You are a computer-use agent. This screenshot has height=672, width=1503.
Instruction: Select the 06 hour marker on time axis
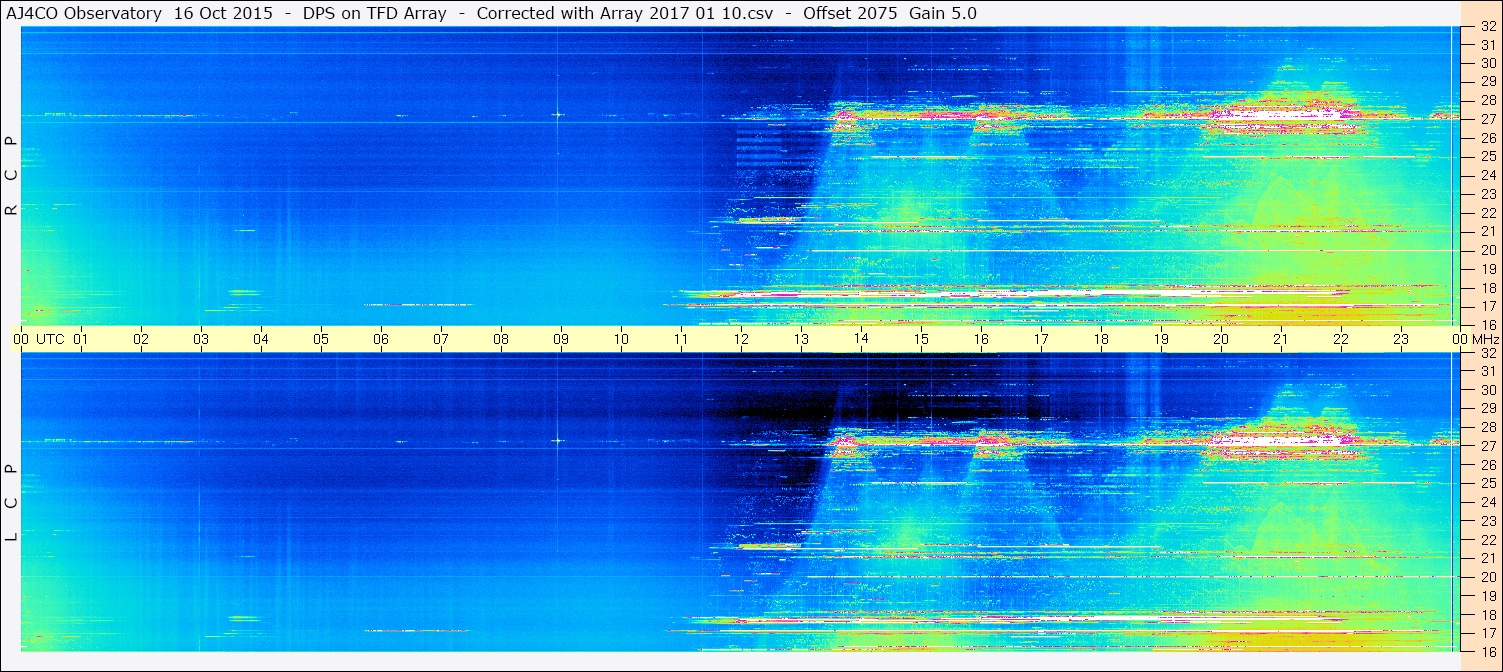(381, 339)
